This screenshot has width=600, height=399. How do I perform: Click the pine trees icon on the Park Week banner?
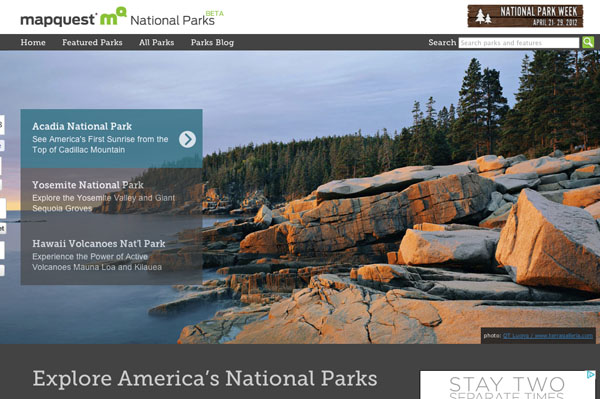pos(483,16)
